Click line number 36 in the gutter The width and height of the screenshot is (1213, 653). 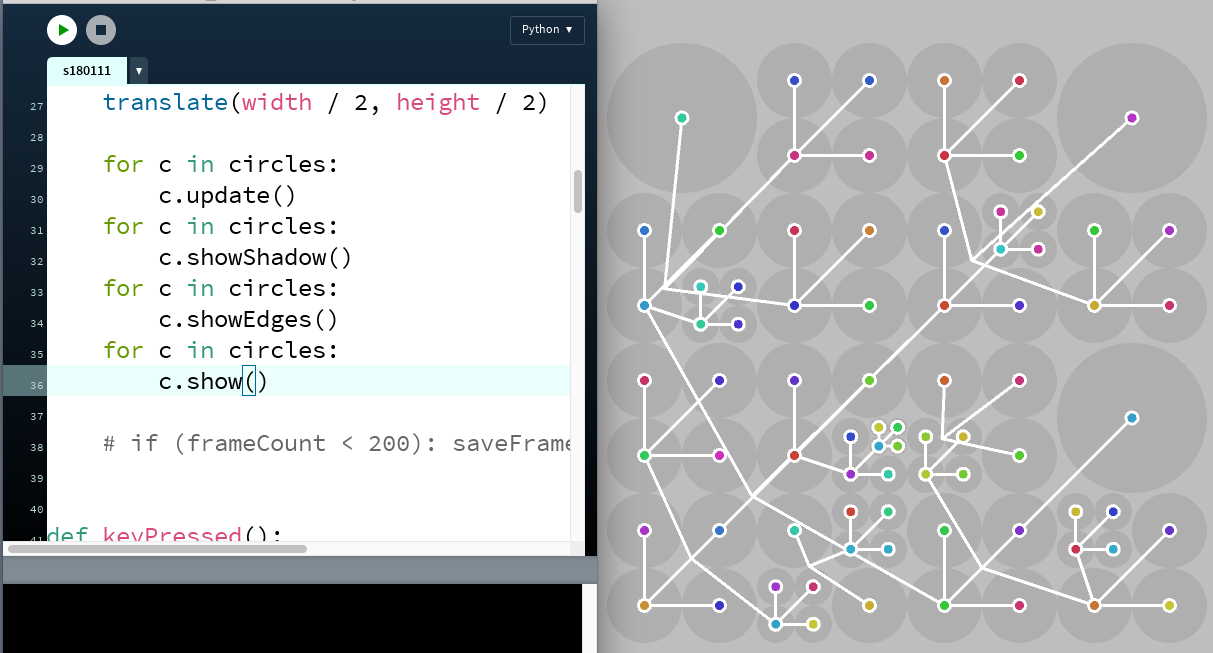pos(36,385)
